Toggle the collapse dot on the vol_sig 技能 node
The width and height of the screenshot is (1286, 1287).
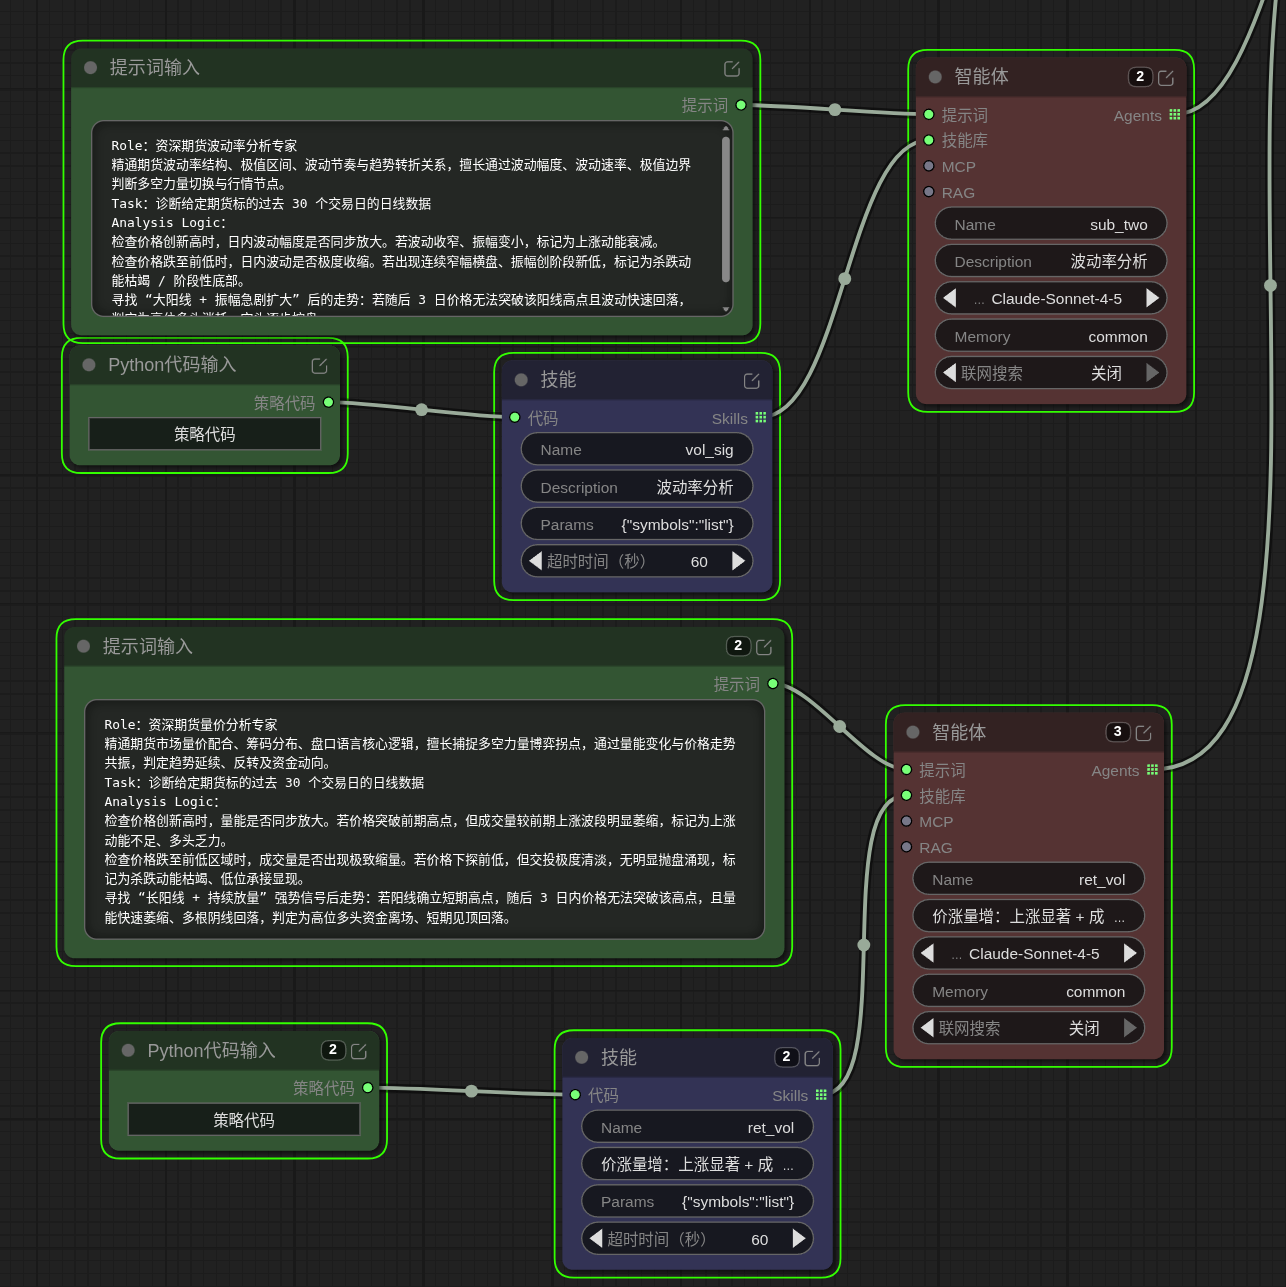click(521, 380)
